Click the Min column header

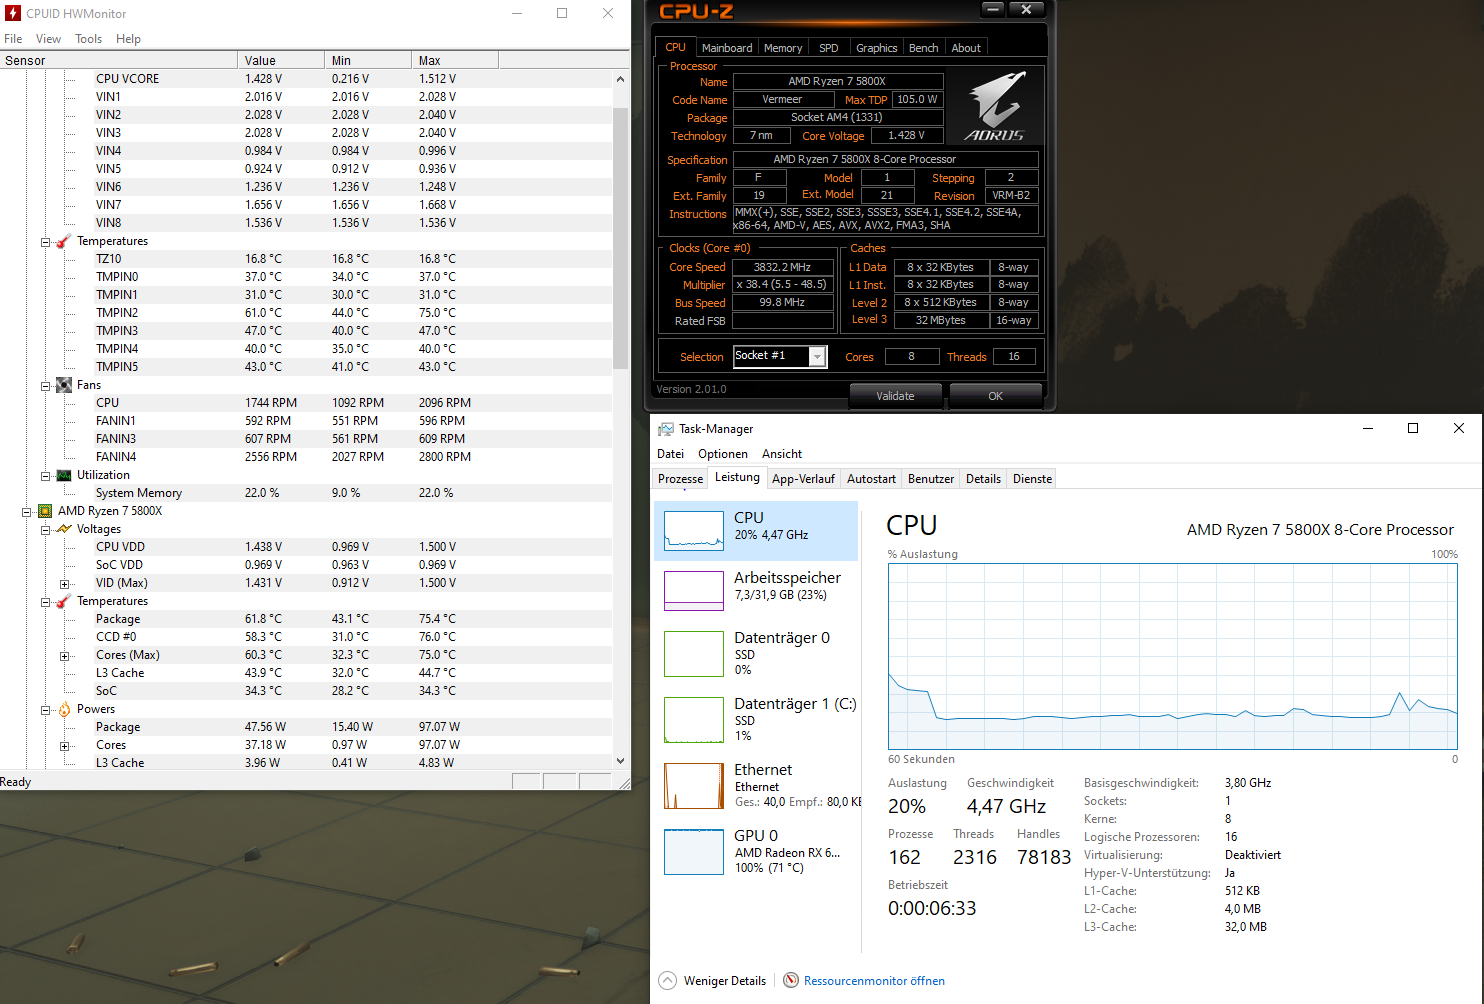[369, 61]
